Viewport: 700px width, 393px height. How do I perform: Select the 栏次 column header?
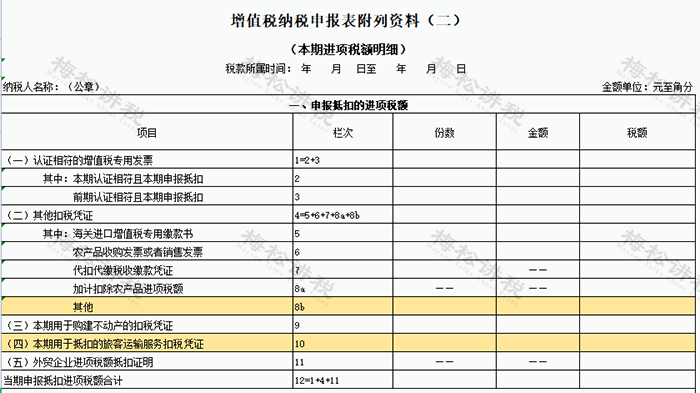343,132
